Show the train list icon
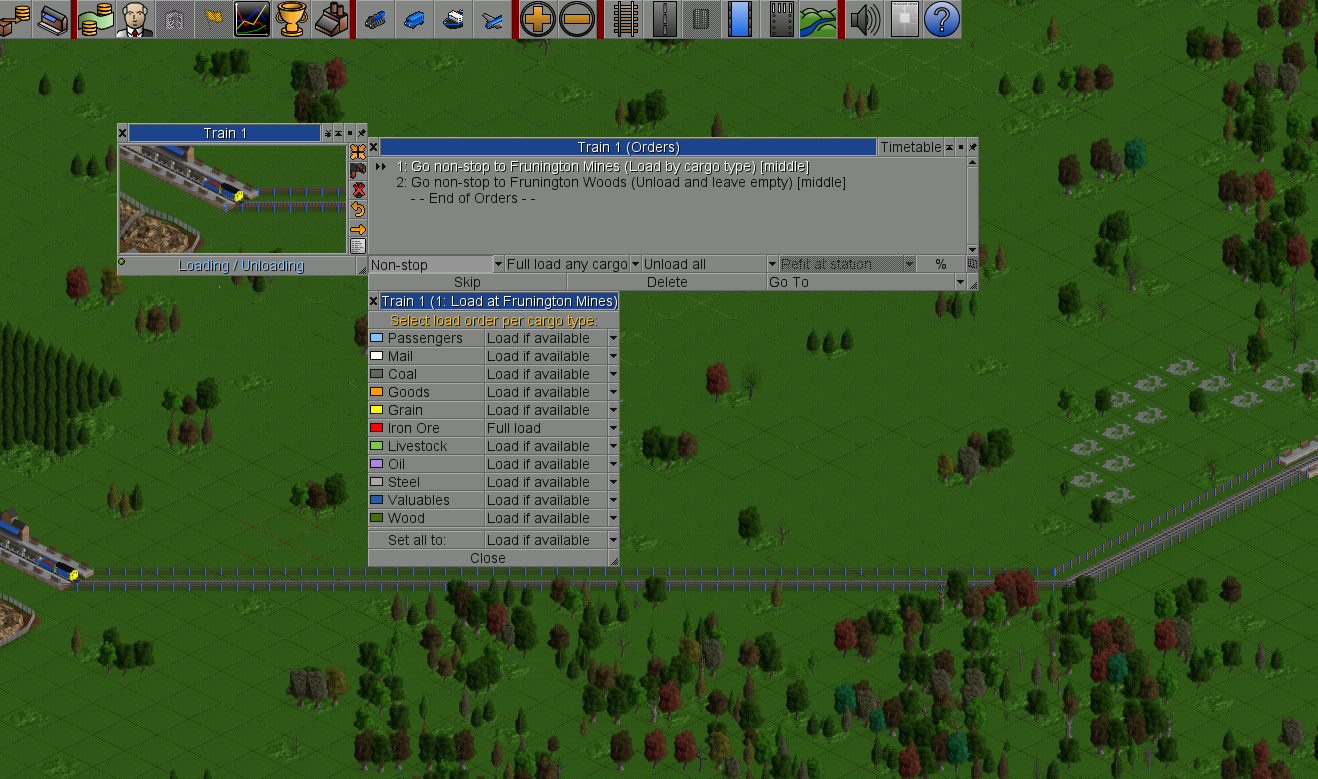1318x779 pixels. coord(375,19)
